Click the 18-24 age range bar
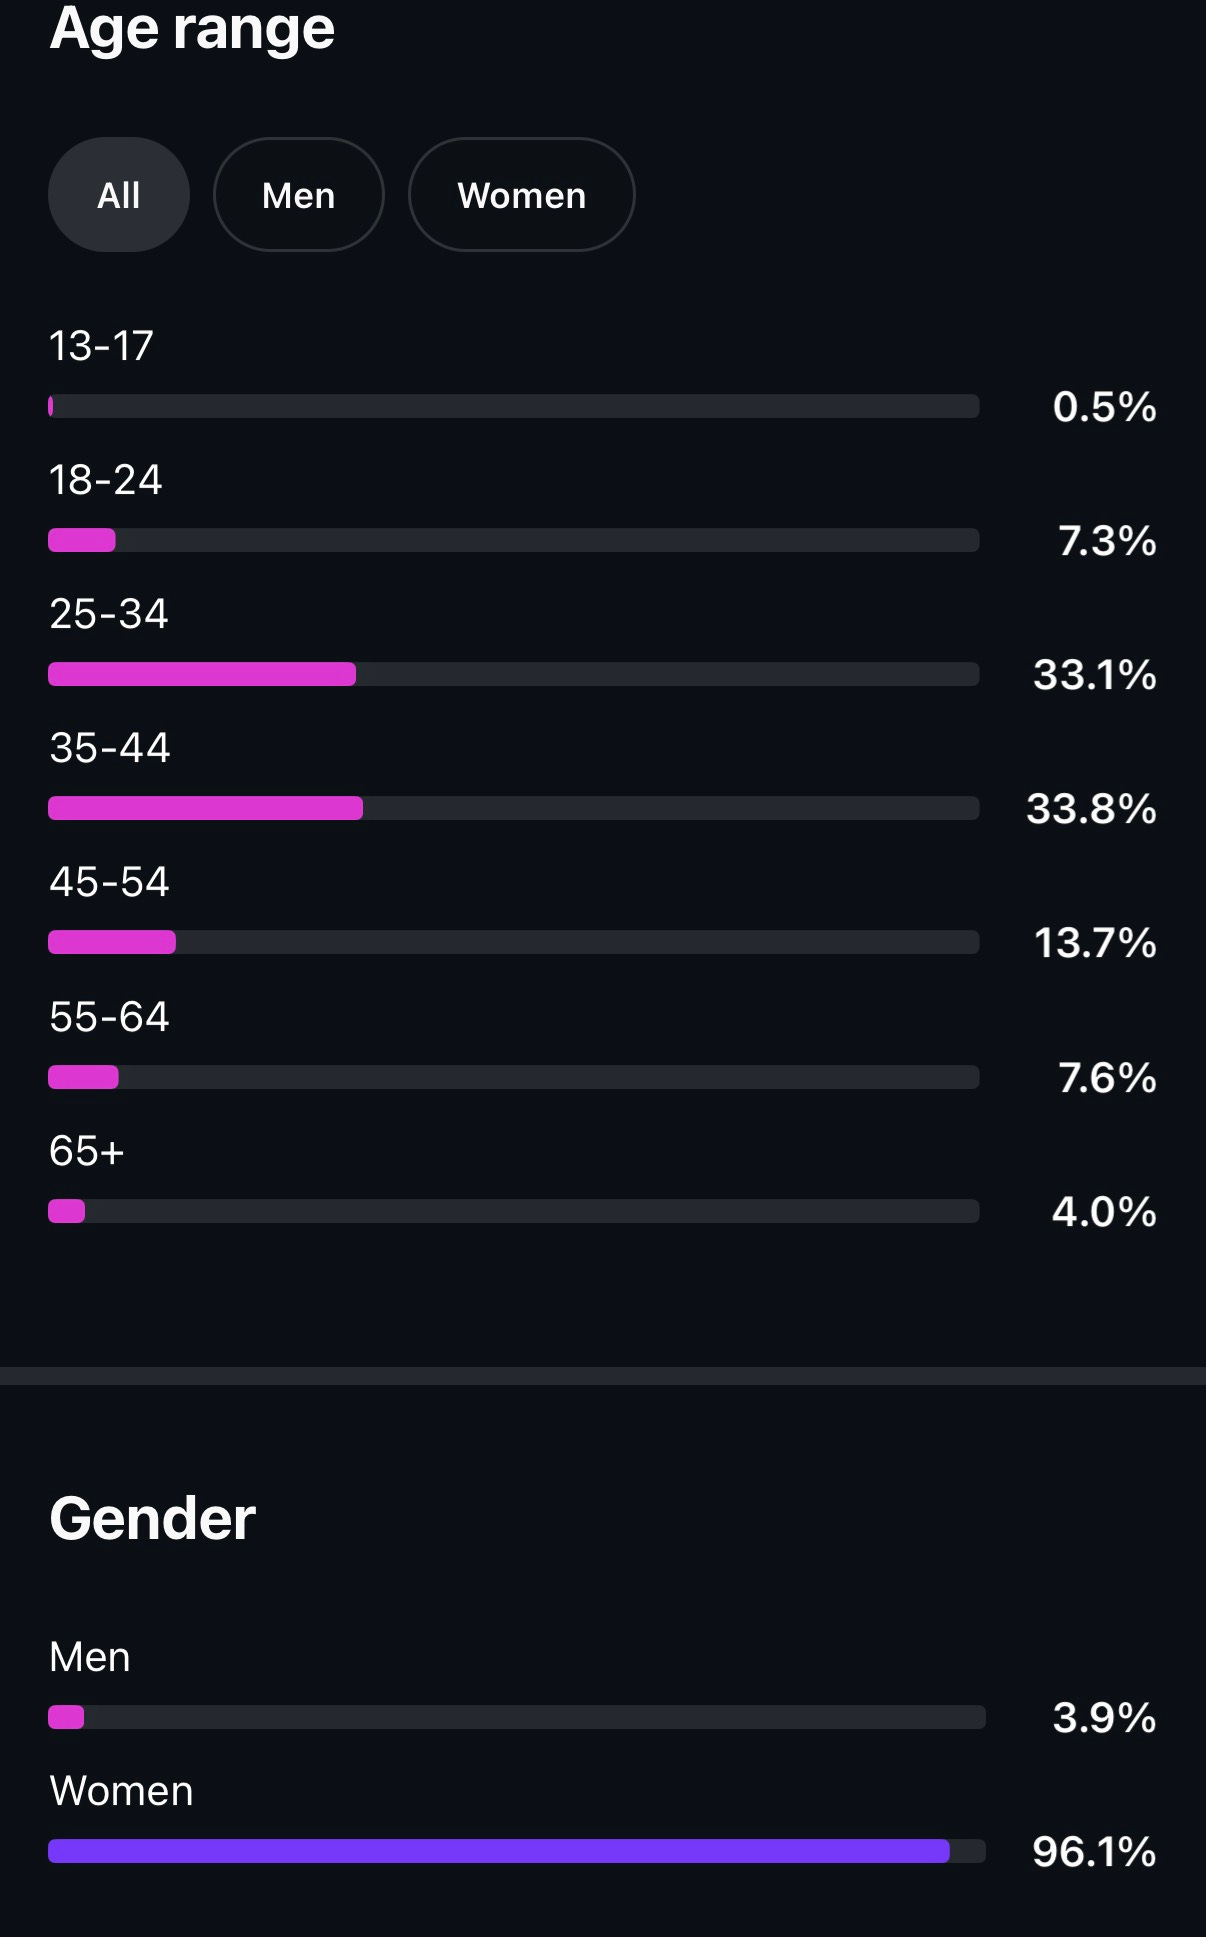Screen dimensions: 1206x1937 pos(513,540)
